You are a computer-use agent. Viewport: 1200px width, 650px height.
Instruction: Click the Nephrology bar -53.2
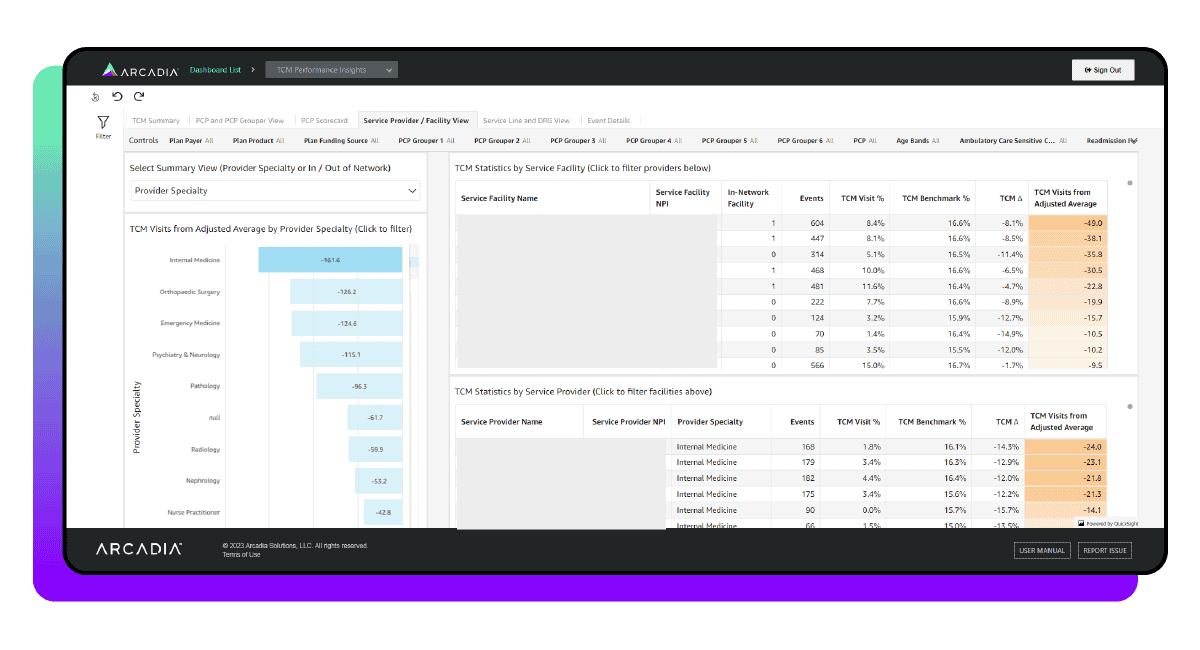[x=378, y=481]
